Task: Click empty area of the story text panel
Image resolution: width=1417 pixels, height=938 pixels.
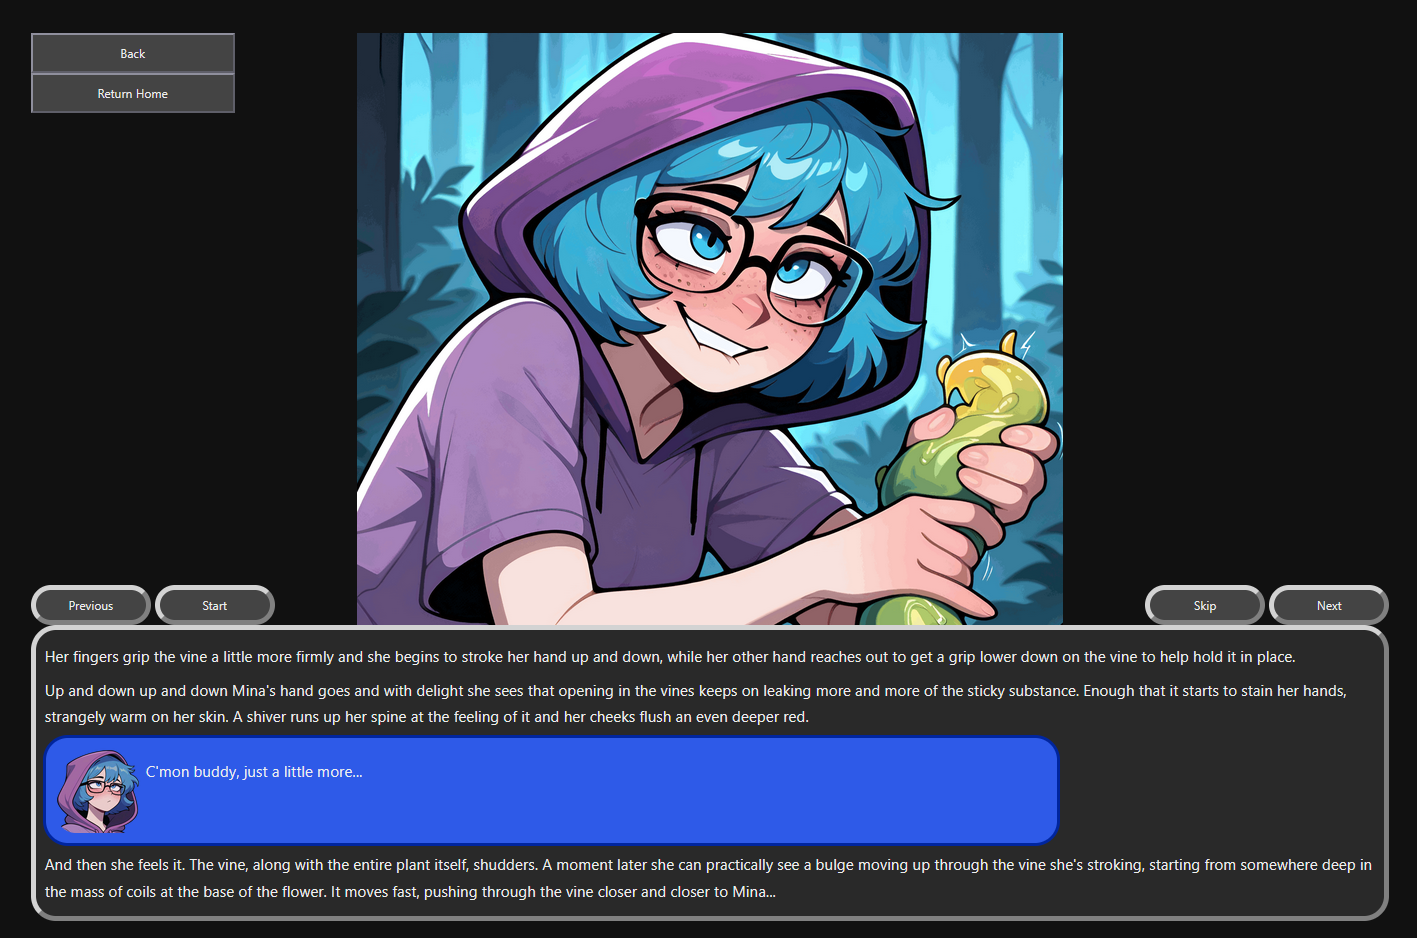Action: (x=1220, y=790)
